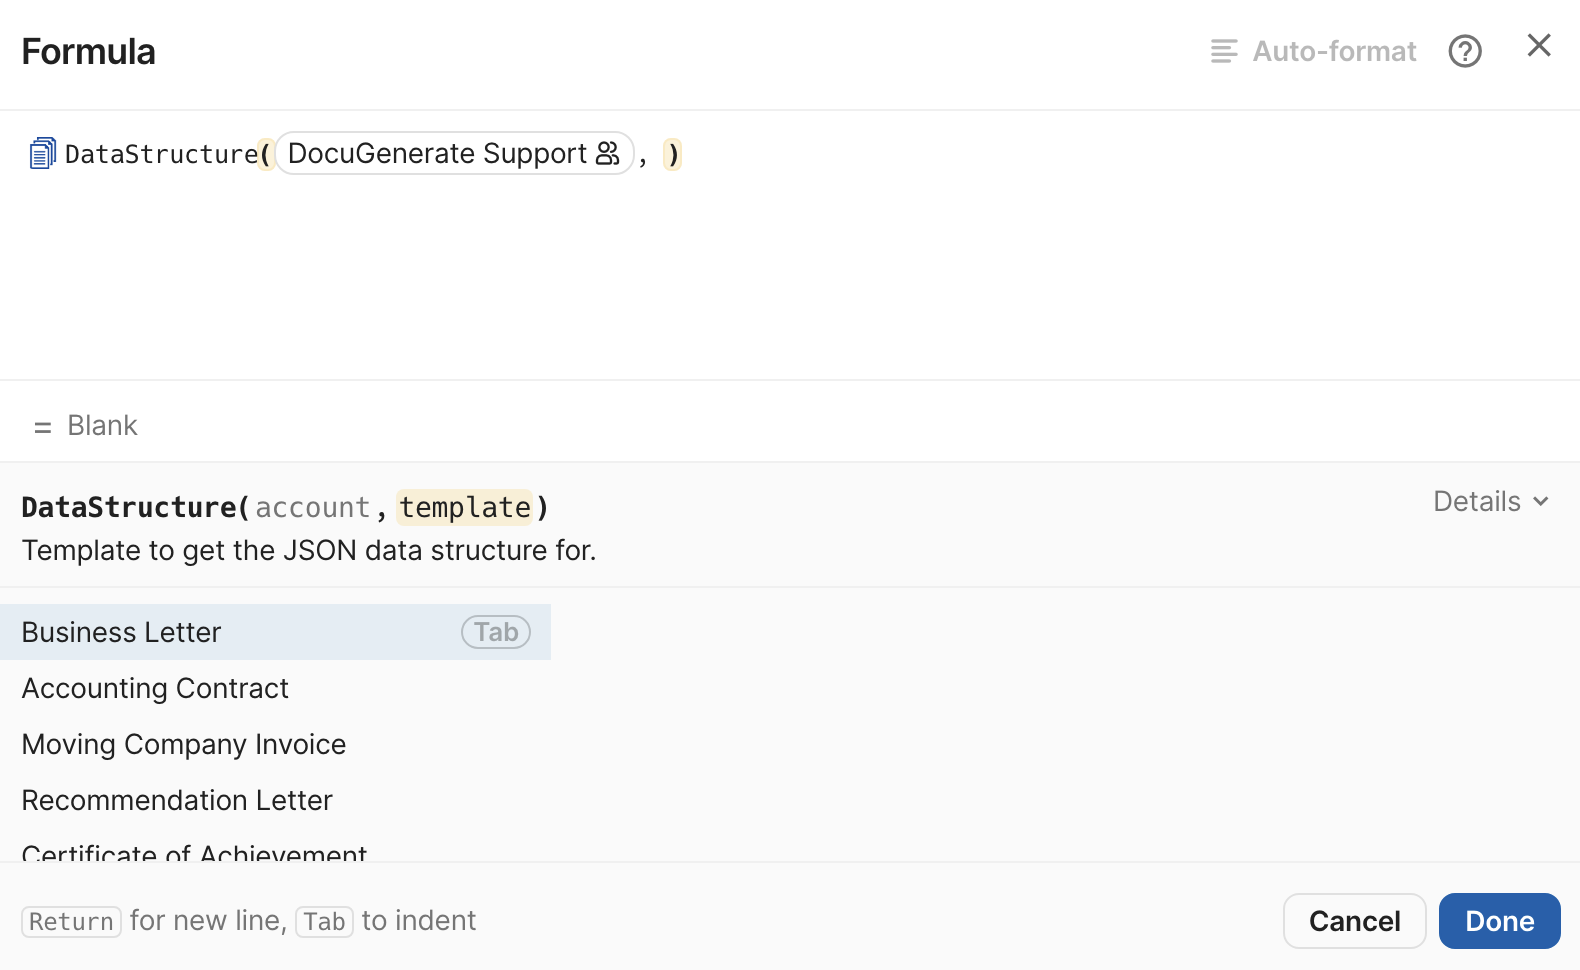Choose Accounting Contract from suggestions
Viewport: 1580px width, 970px height.
coord(155,688)
